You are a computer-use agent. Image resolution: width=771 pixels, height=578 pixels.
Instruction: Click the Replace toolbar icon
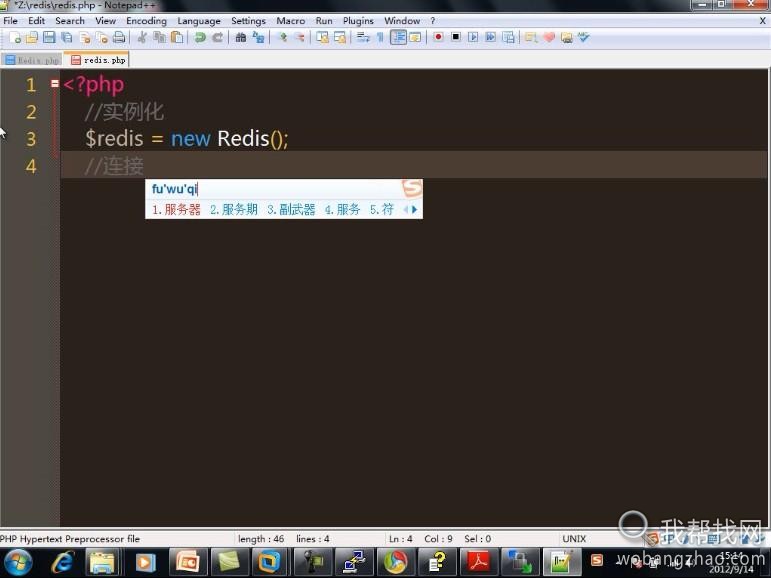(x=258, y=37)
